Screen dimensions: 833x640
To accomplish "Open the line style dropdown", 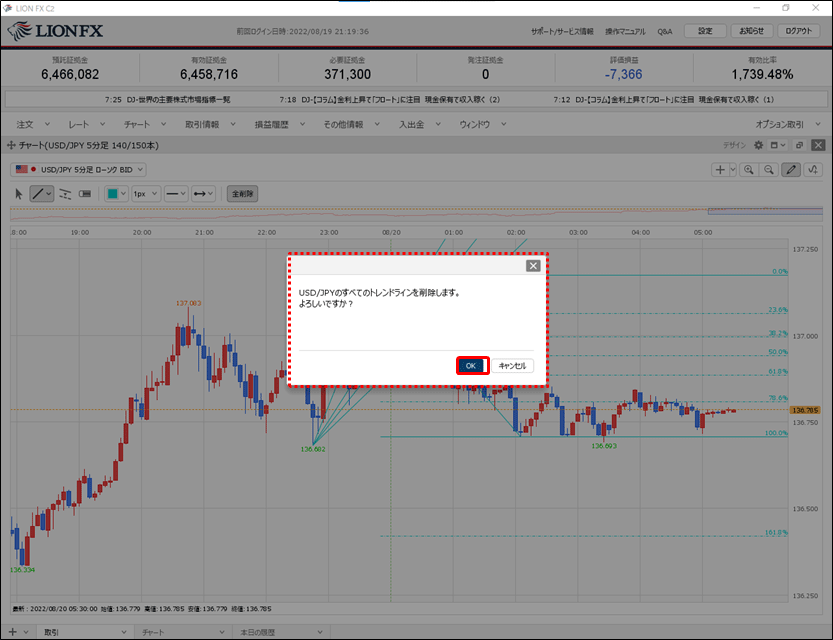I will (x=175, y=194).
